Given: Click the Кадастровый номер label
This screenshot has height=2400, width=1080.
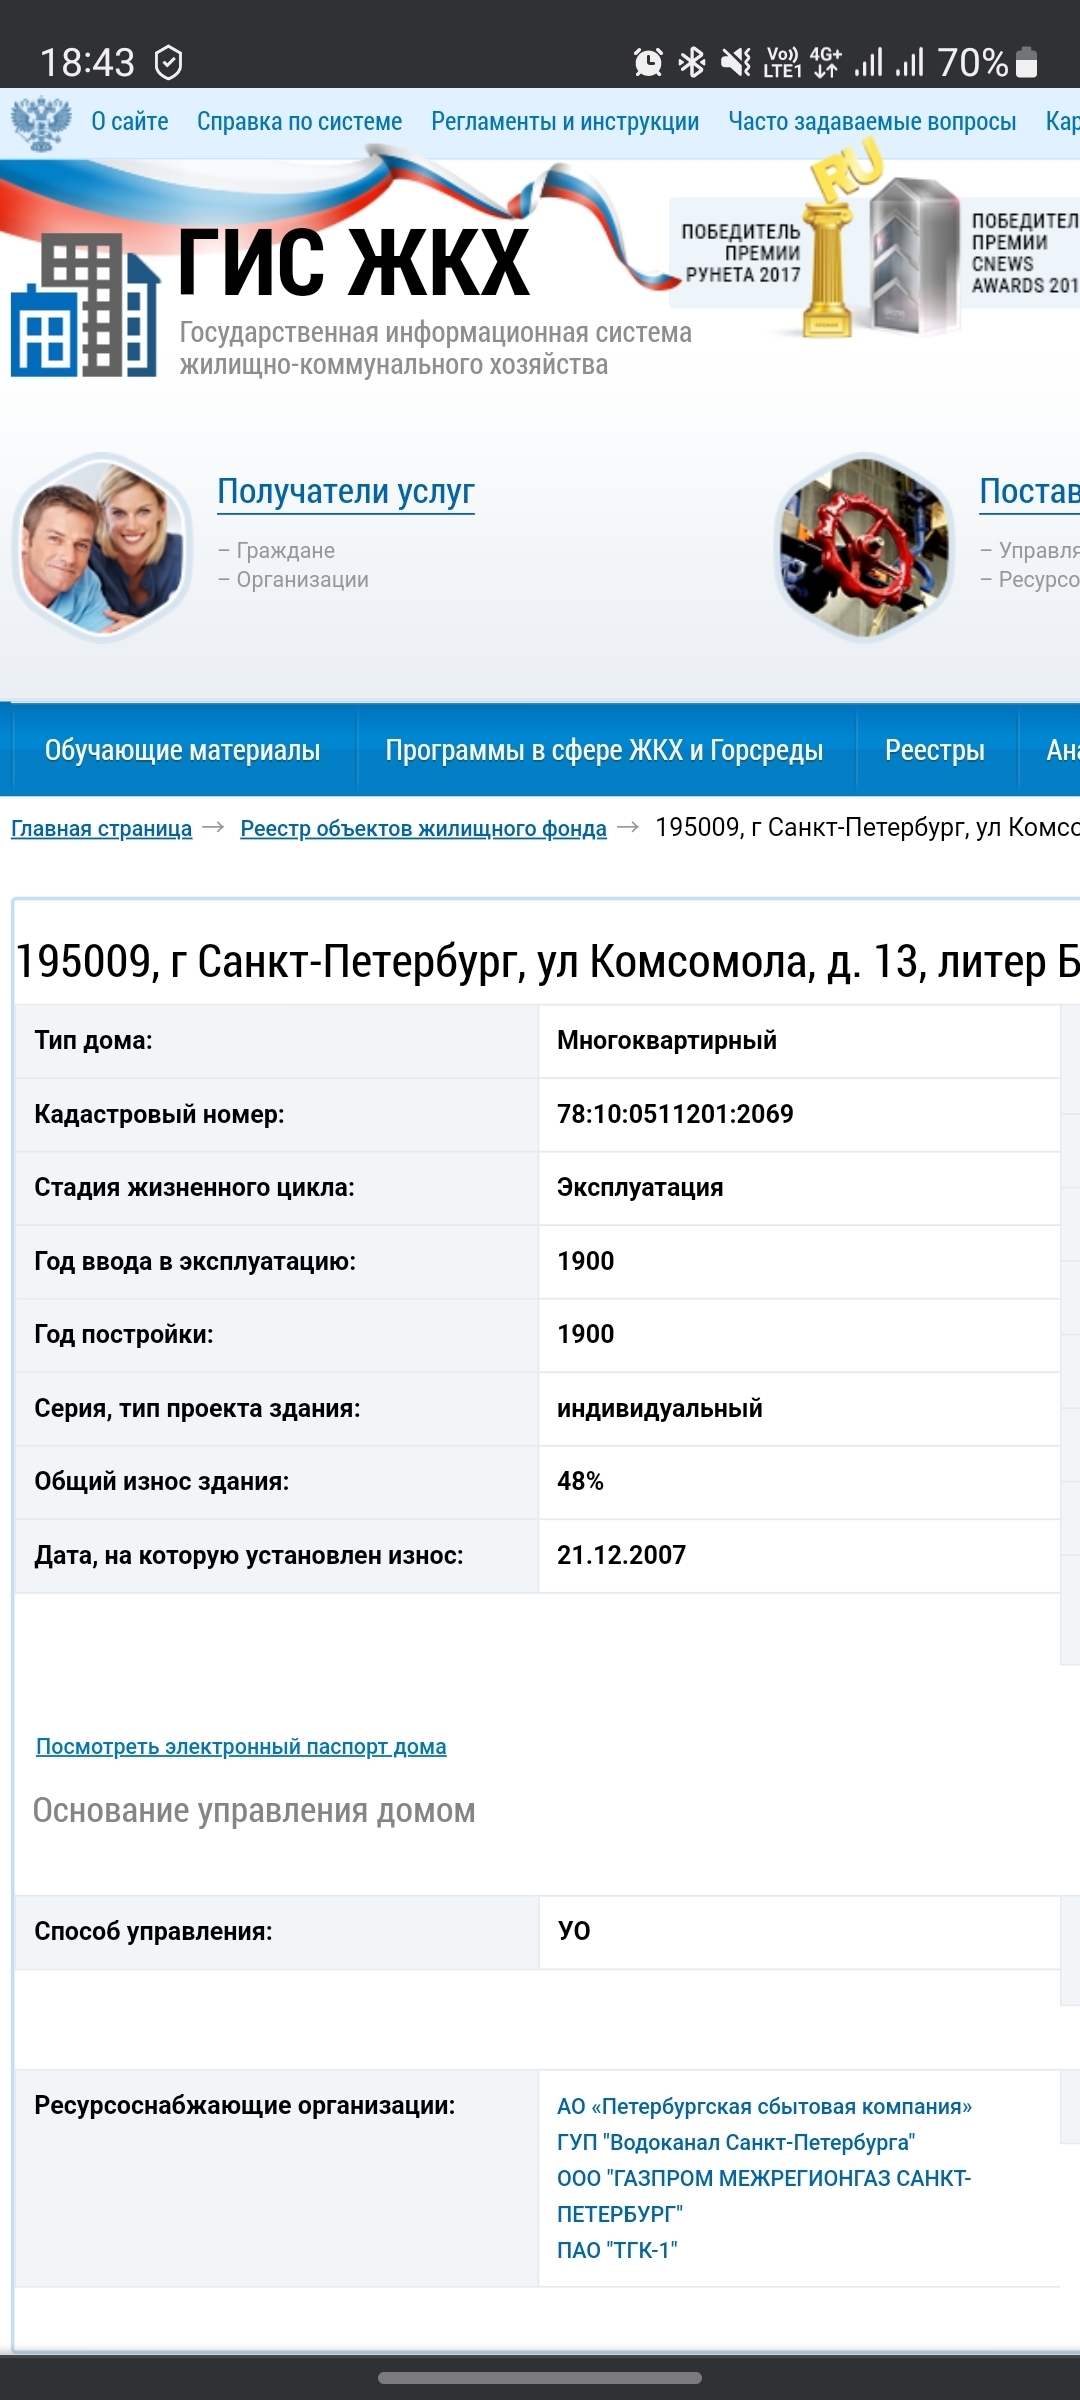Looking at the screenshot, I should tap(159, 1114).
